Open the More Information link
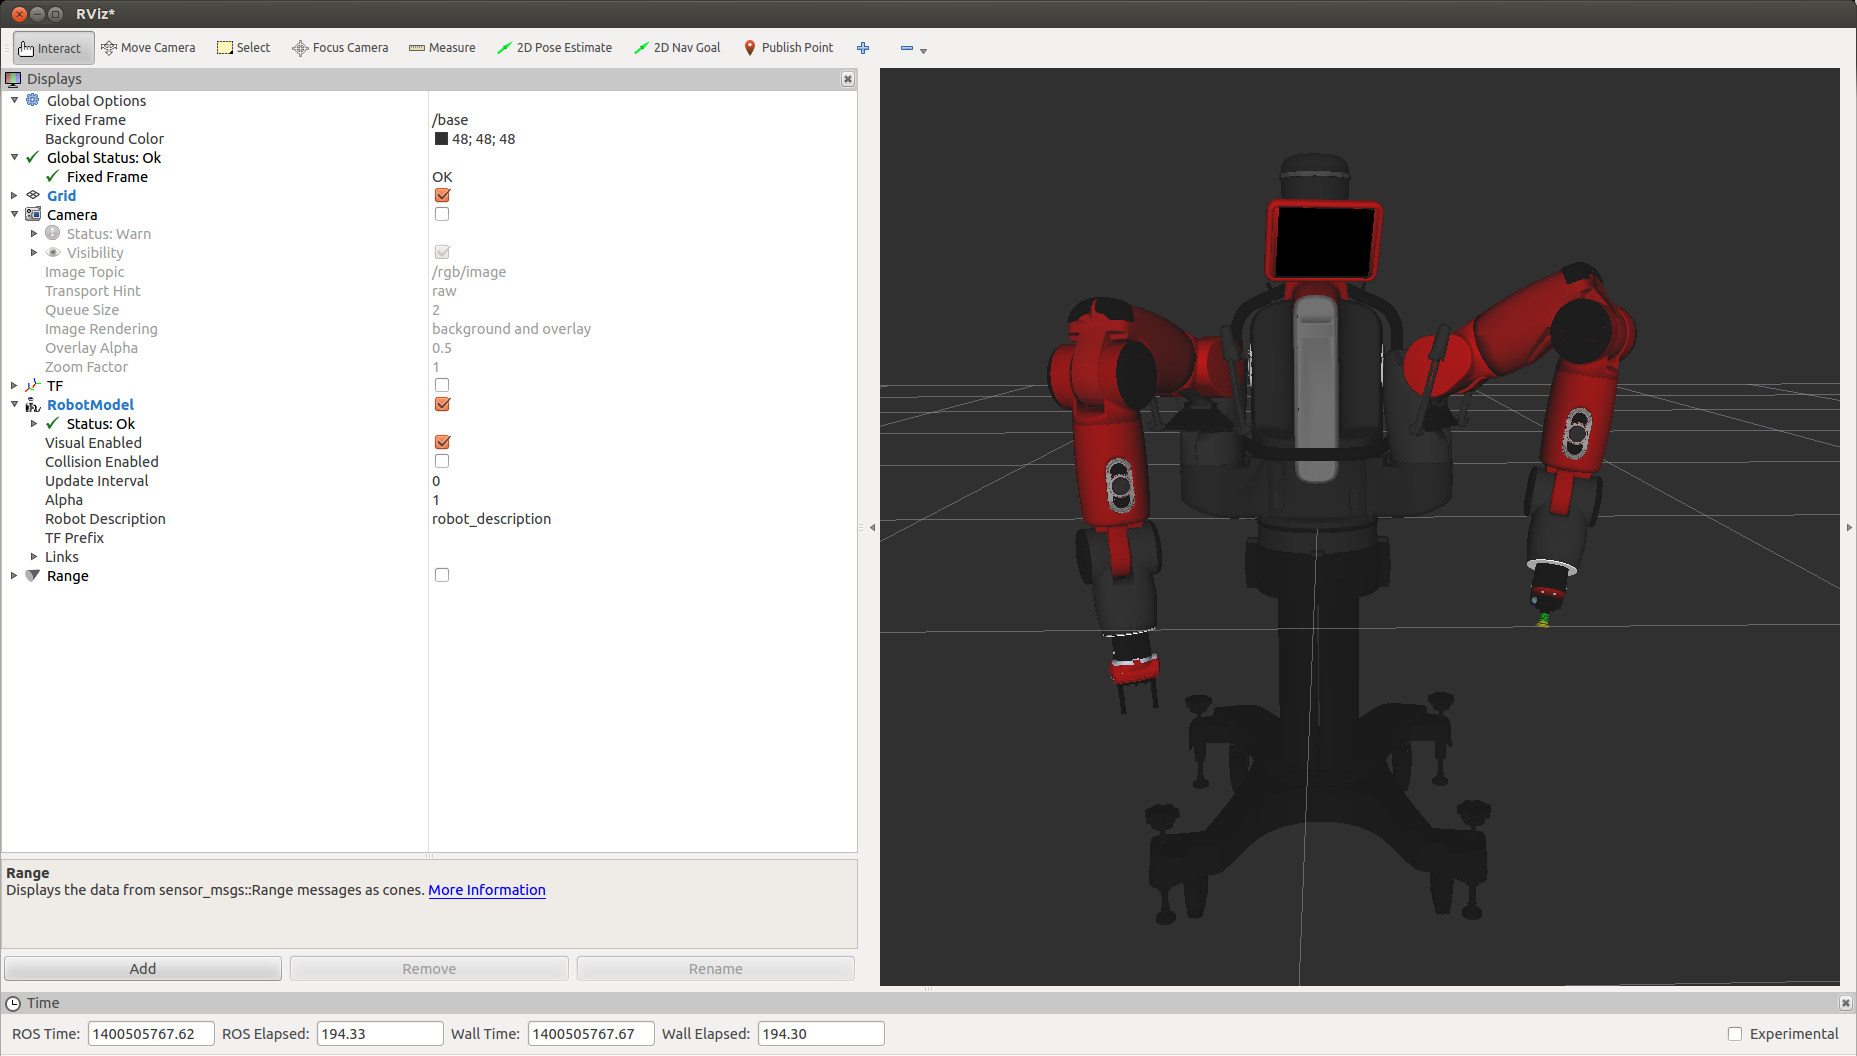Viewport: 1857px width, 1056px height. [487, 890]
